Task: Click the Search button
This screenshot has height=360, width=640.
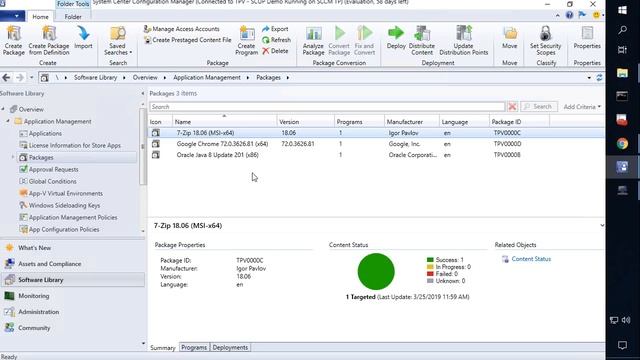Action: point(539,107)
